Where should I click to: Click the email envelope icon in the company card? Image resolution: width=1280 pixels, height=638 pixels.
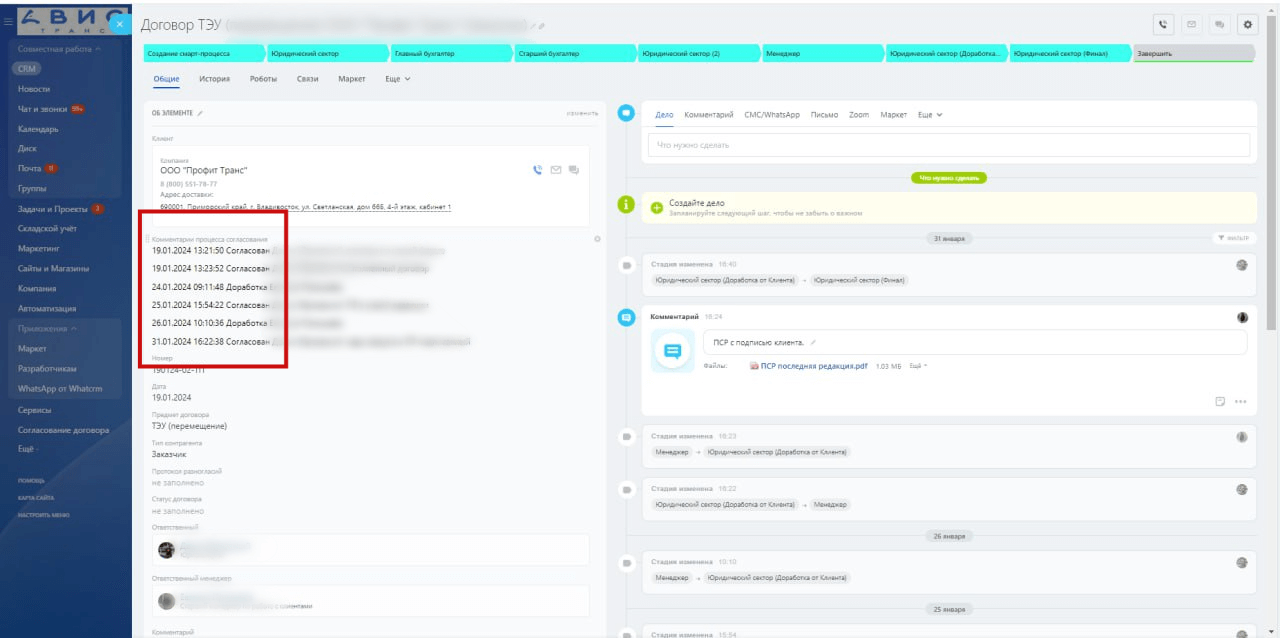(556, 170)
